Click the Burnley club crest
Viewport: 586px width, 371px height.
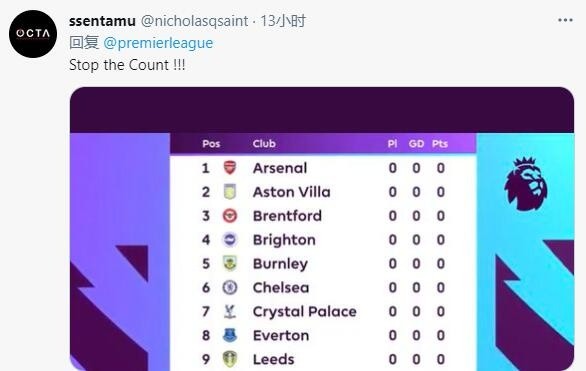coord(230,263)
